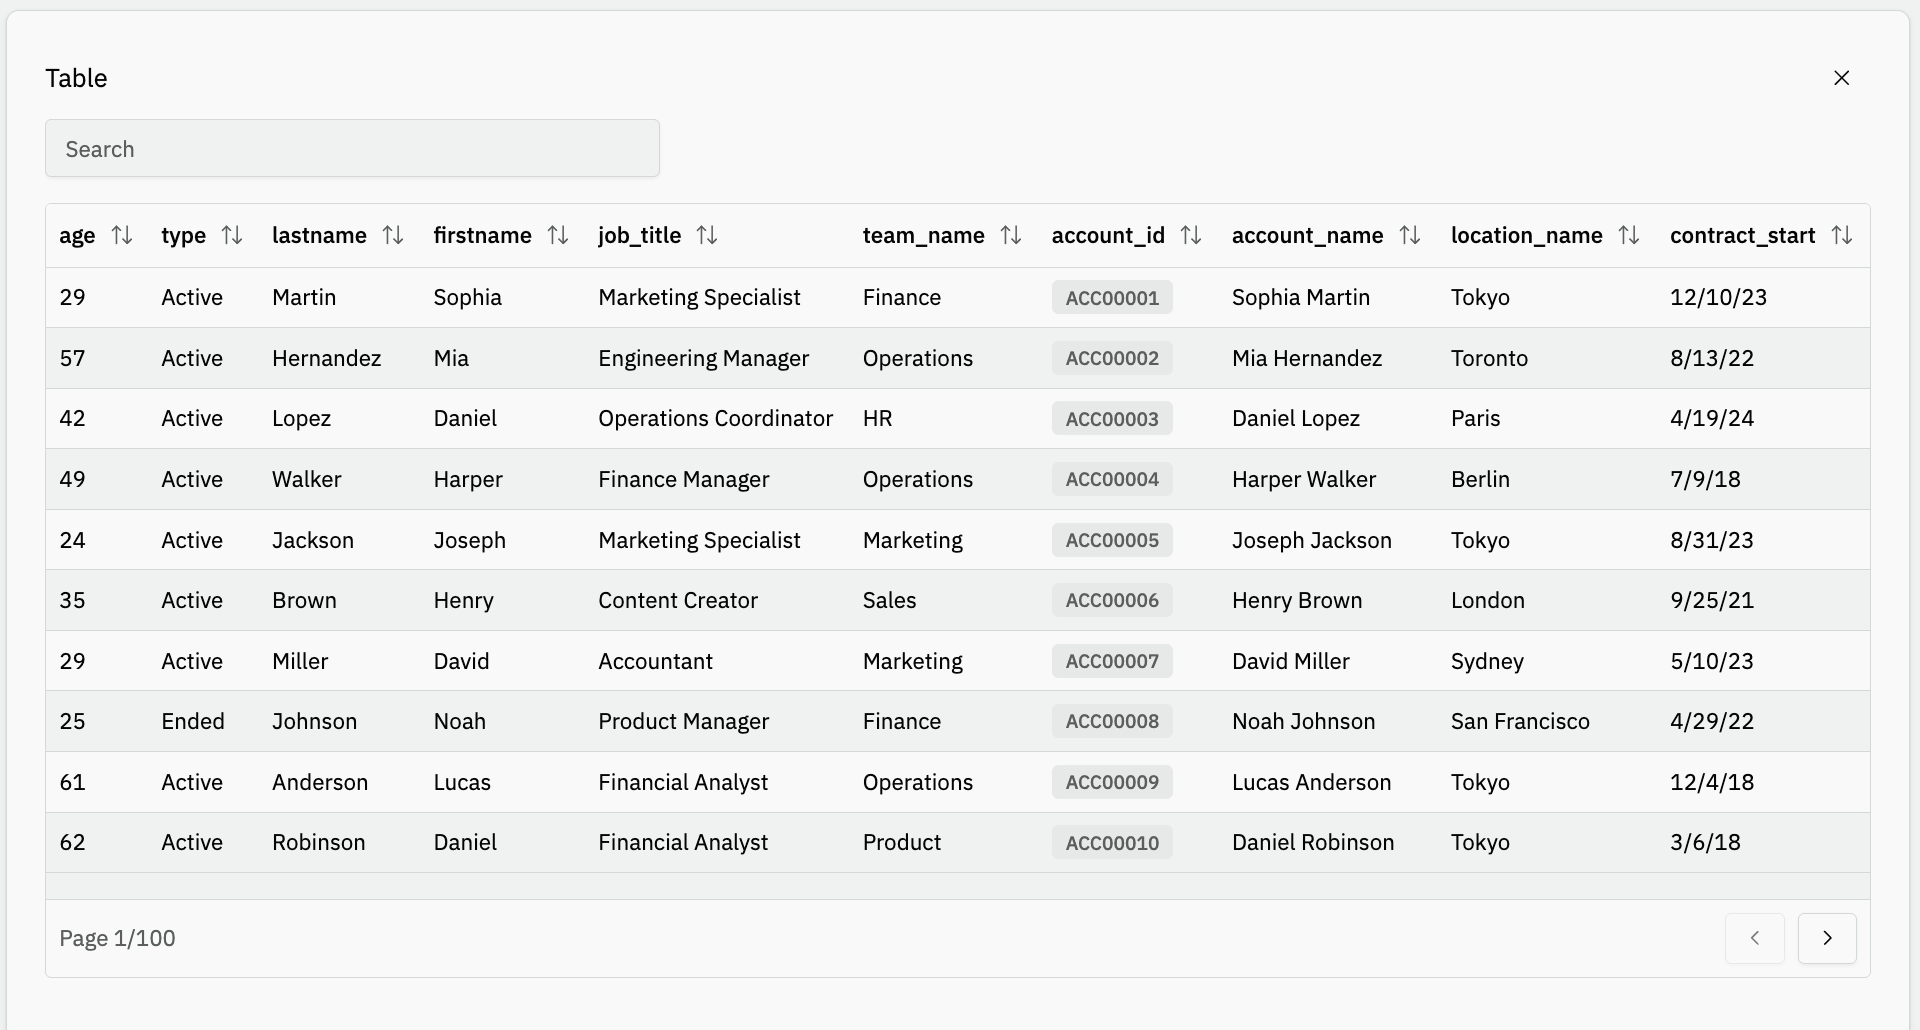Click sort arrows next to type header
Image resolution: width=1920 pixels, height=1030 pixels.
[x=232, y=235]
